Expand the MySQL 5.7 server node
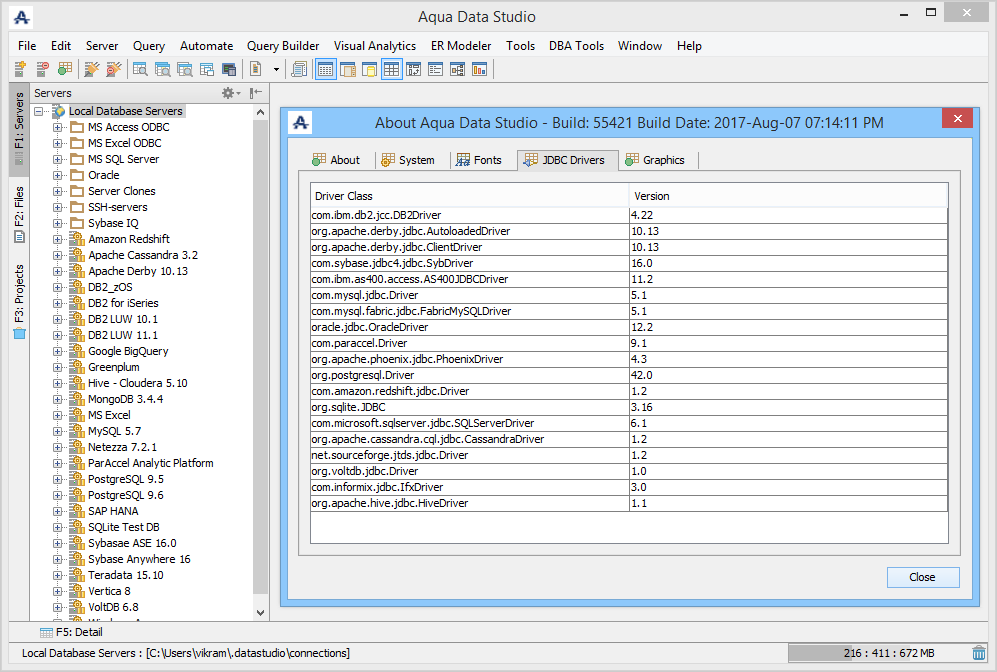The width and height of the screenshot is (997, 672). pos(57,431)
